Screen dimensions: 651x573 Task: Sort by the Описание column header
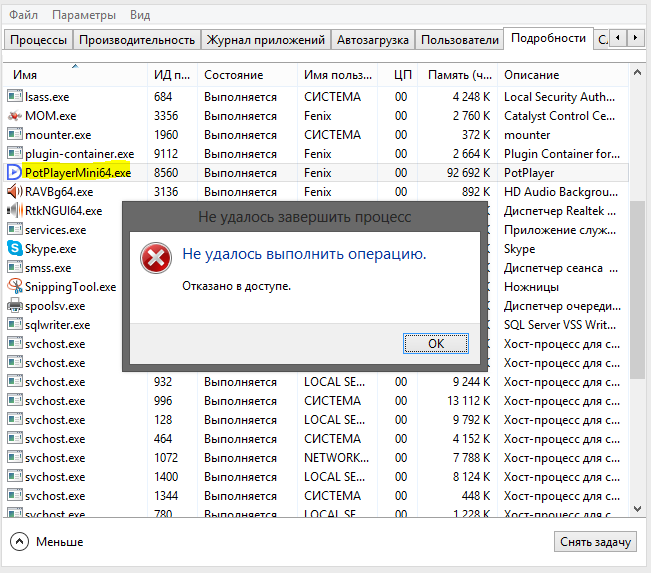(563, 75)
